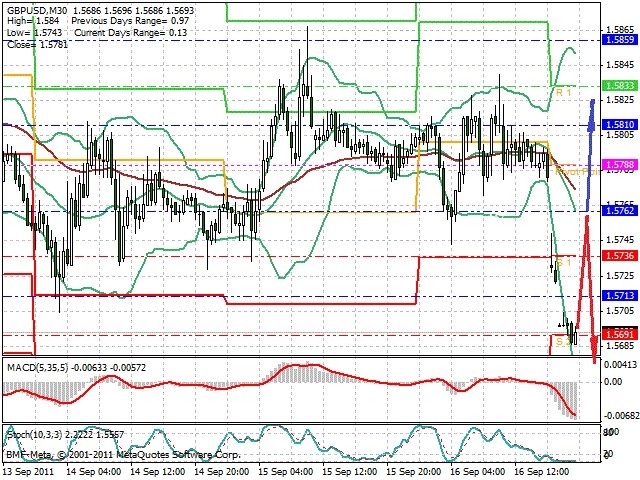Screen dimensions: 640x480
Task: Select the green 1.5833 R1 price label
Action: (x=620, y=85)
